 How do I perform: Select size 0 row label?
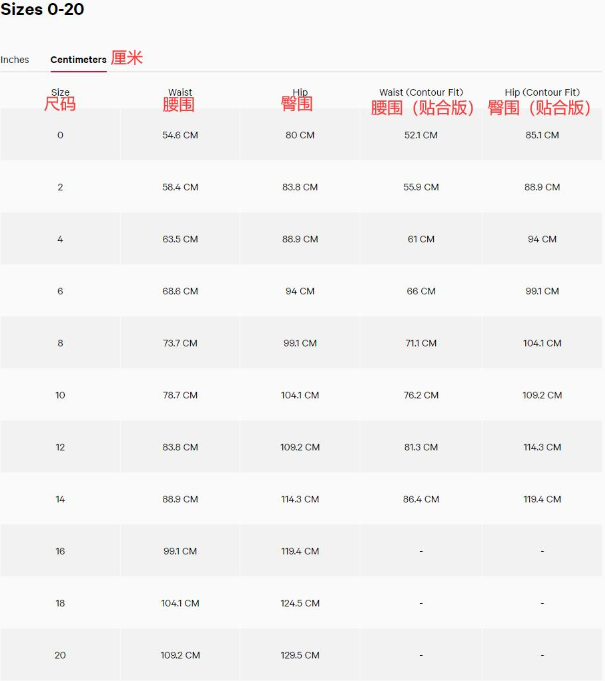click(x=60, y=135)
